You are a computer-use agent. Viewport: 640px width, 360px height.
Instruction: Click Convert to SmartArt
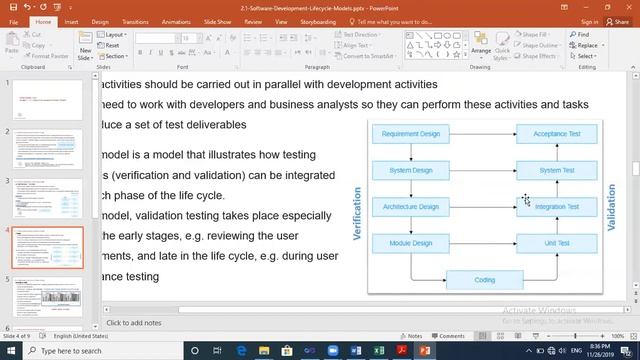click(365, 56)
